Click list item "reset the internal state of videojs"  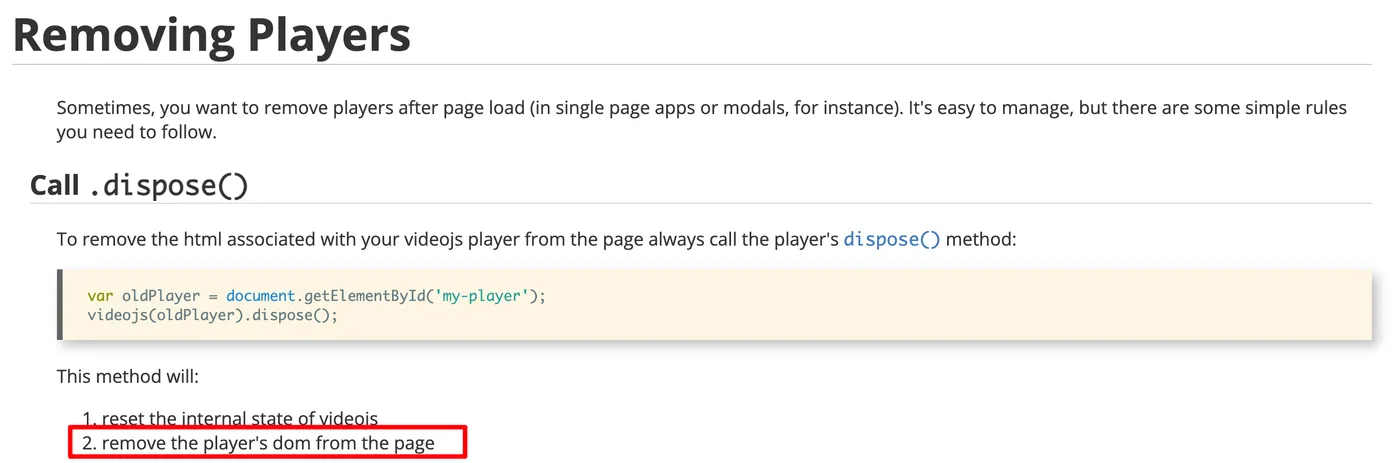[240, 419]
